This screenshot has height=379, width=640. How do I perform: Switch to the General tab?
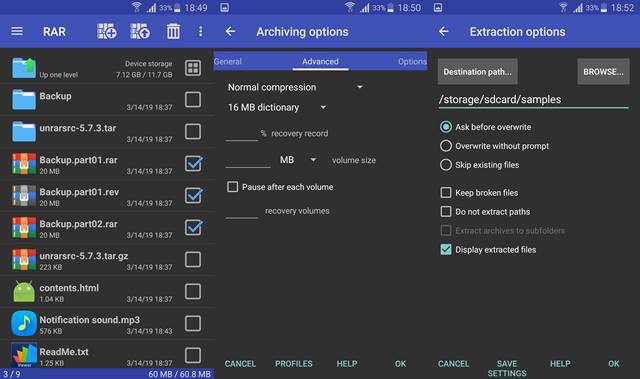[x=228, y=62]
